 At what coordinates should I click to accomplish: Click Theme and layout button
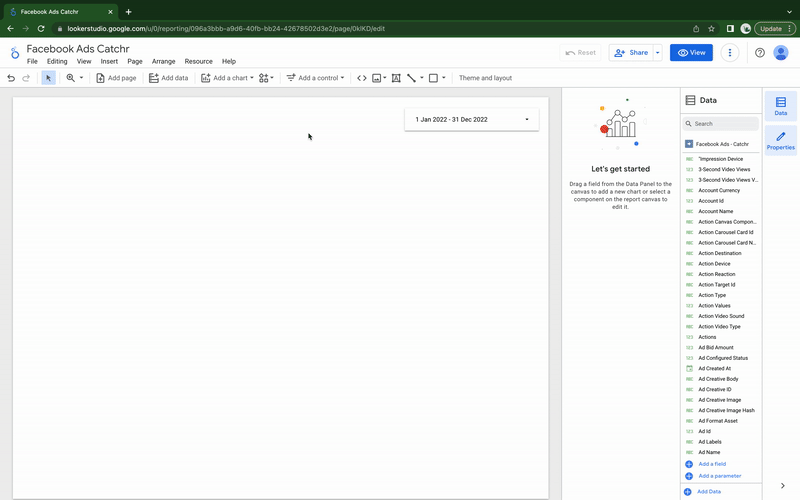point(485,78)
